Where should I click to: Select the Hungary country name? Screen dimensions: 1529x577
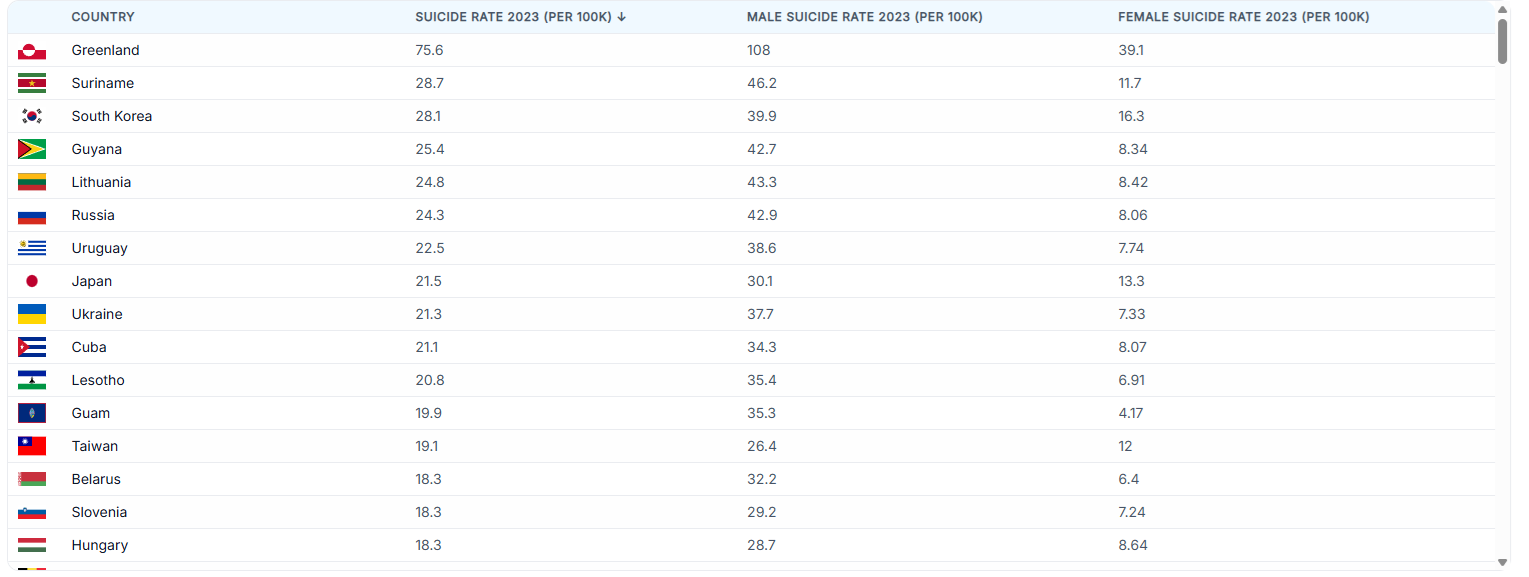[99, 545]
